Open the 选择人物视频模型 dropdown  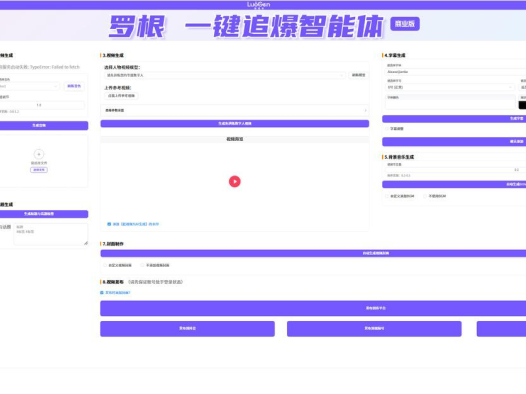pyautogui.click(x=225, y=75)
